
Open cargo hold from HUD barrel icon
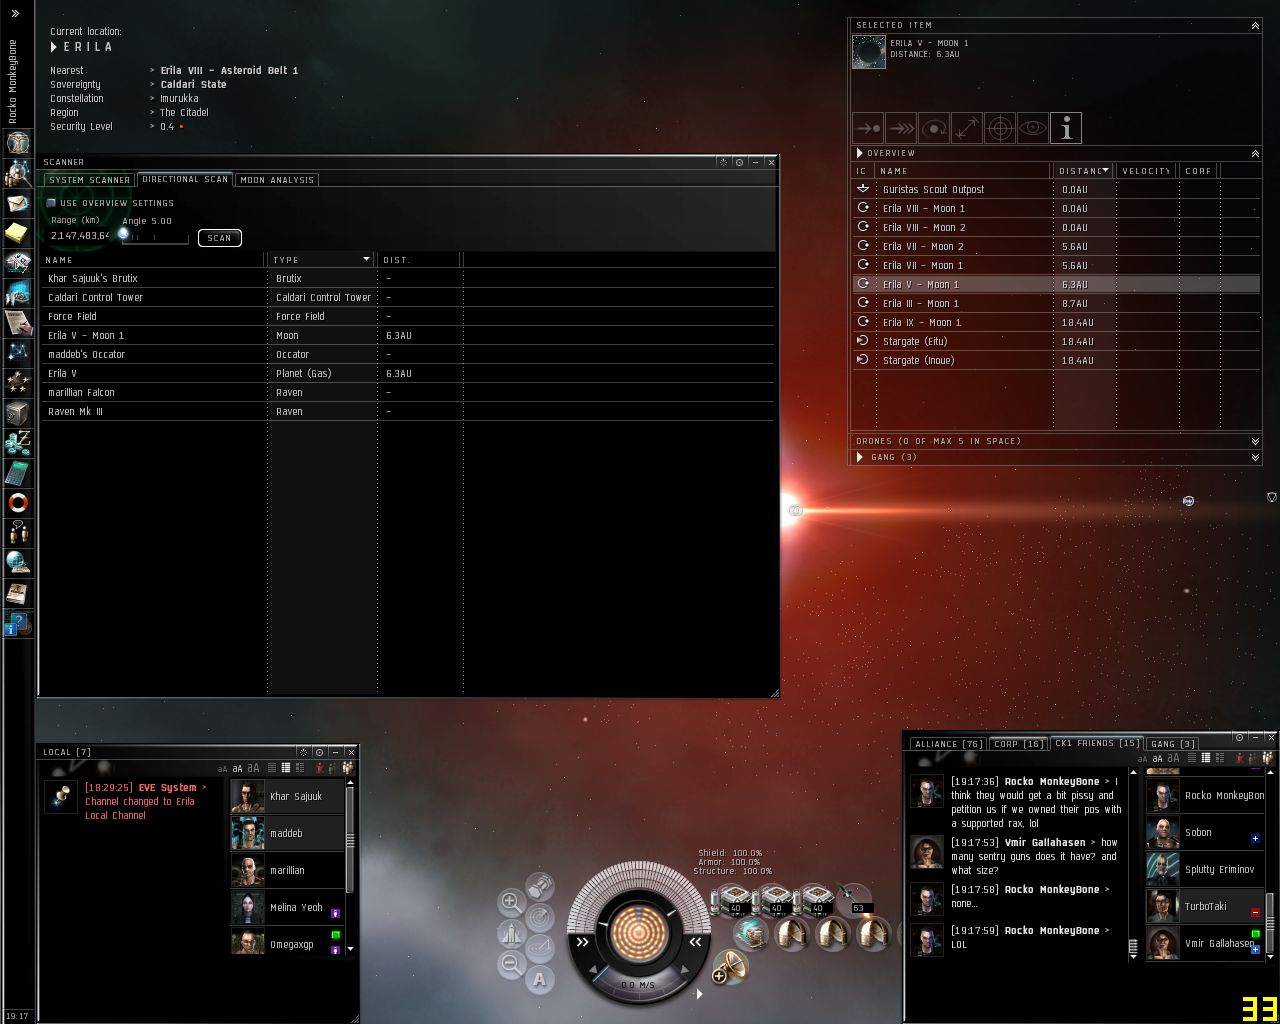(x=540, y=886)
